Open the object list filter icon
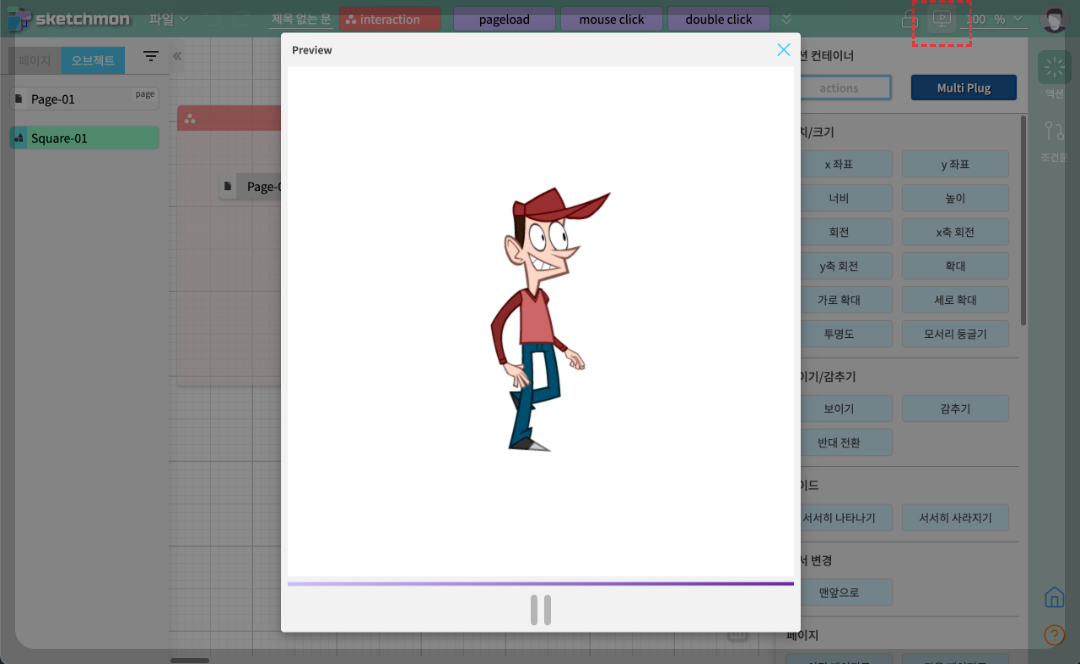 pos(151,56)
